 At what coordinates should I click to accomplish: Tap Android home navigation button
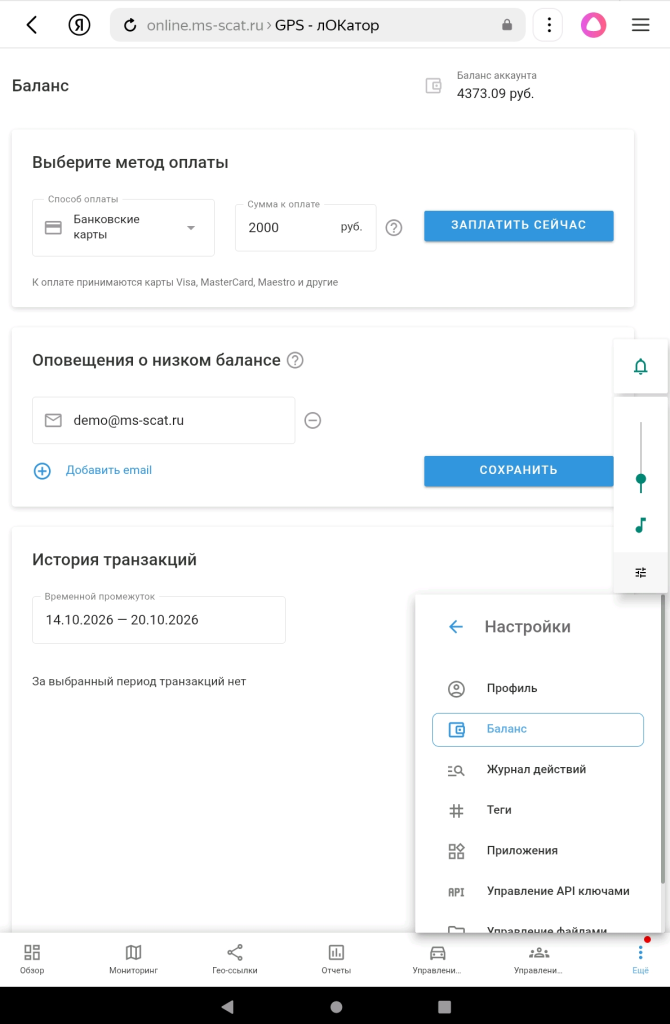(x=336, y=1006)
